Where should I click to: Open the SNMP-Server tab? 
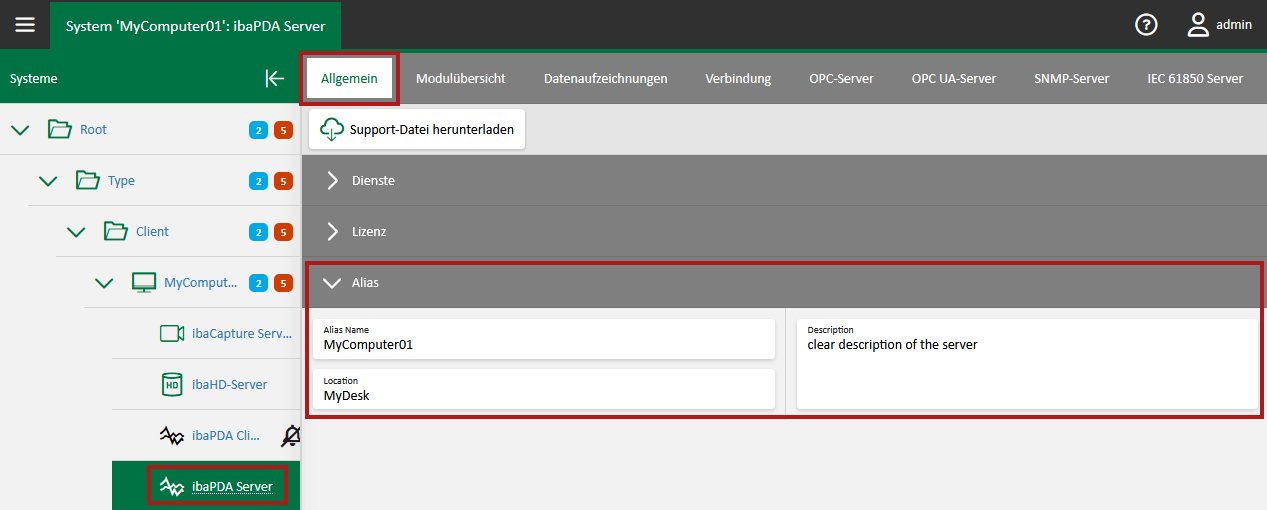(x=1071, y=78)
